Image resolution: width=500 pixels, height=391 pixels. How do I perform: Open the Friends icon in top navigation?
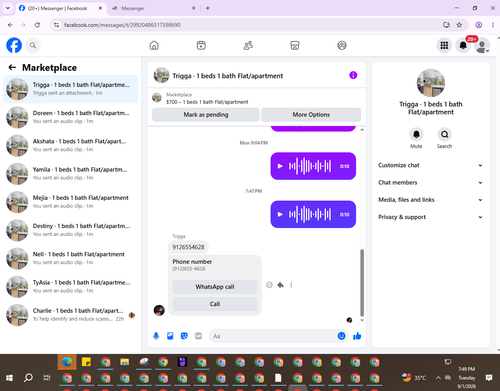pos(248,45)
